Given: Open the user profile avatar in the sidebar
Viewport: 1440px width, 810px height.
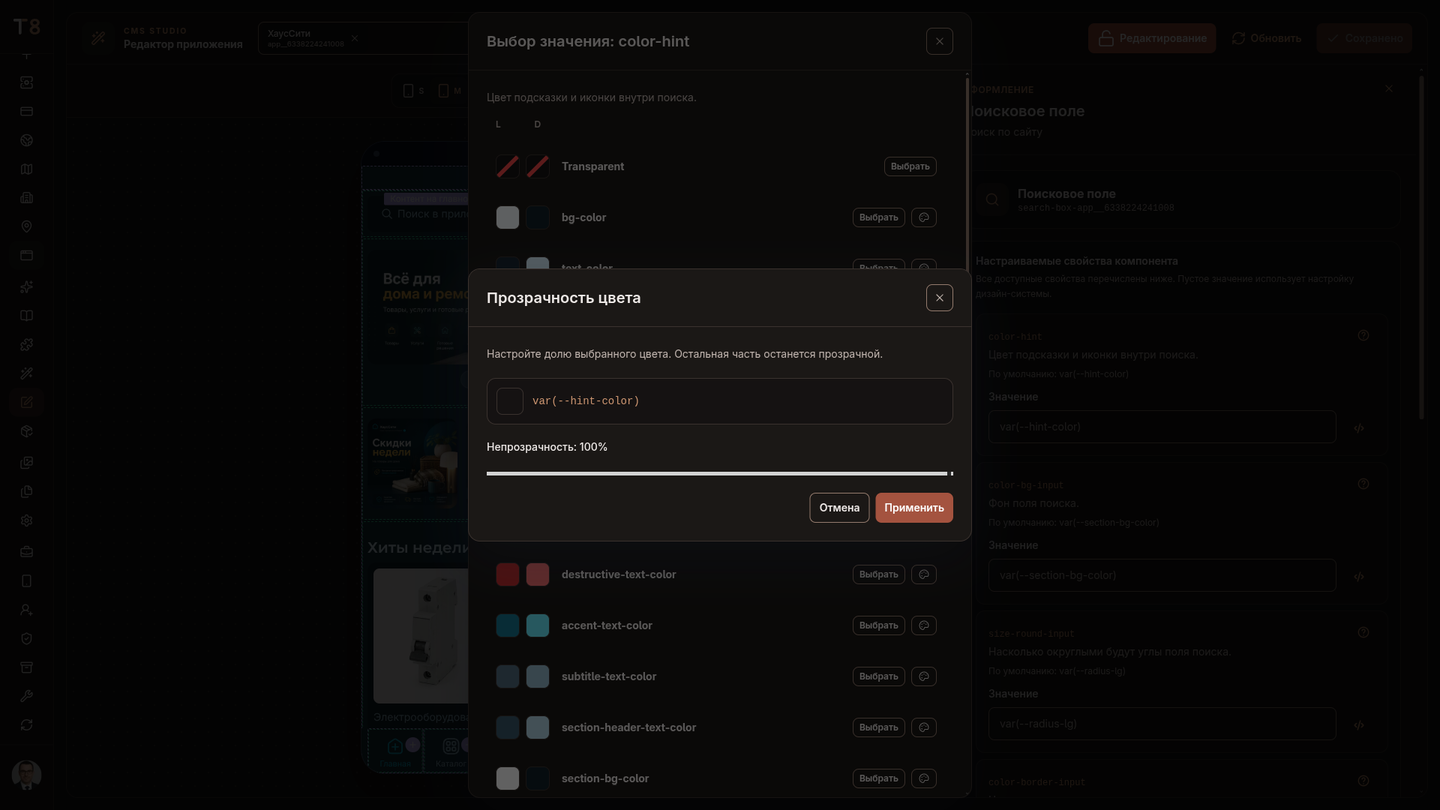Looking at the screenshot, I should [x=27, y=775].
